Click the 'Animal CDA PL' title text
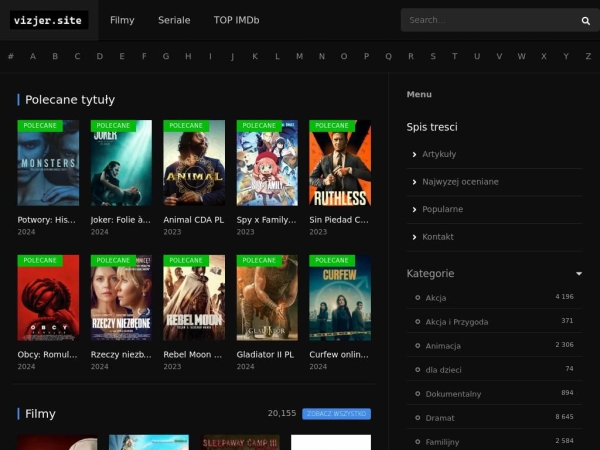Image resolution: width=600 pixels, height=450 pixels. (x=194, y=220)
